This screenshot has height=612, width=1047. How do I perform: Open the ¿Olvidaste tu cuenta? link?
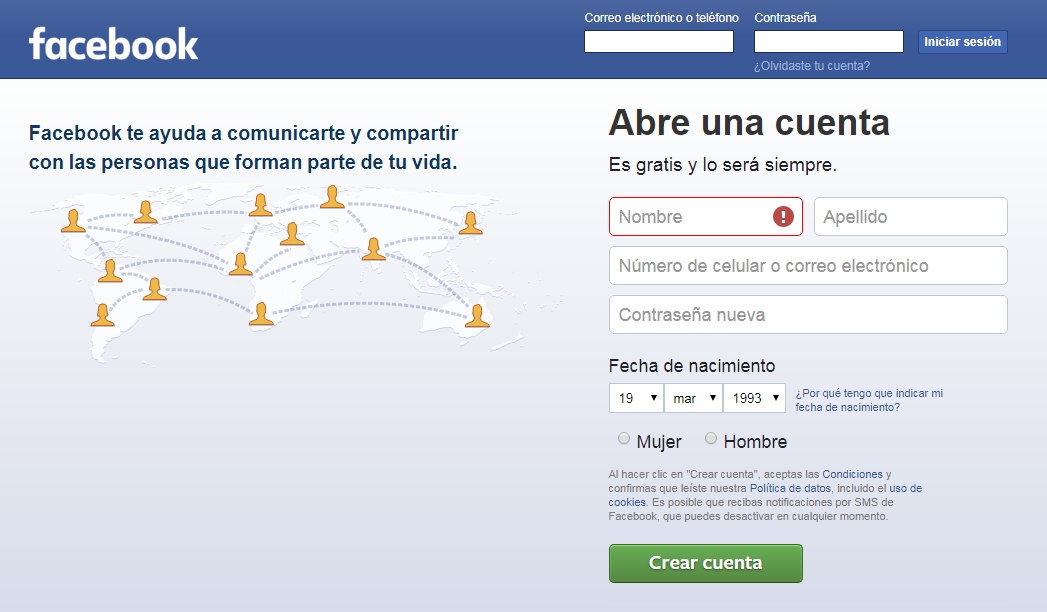click(811, 65)
